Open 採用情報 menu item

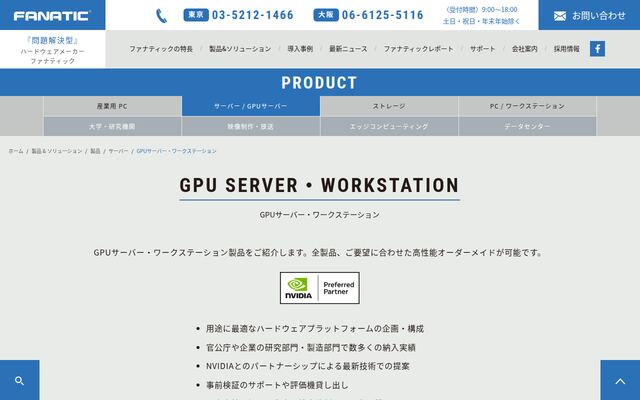click(567, 49)
